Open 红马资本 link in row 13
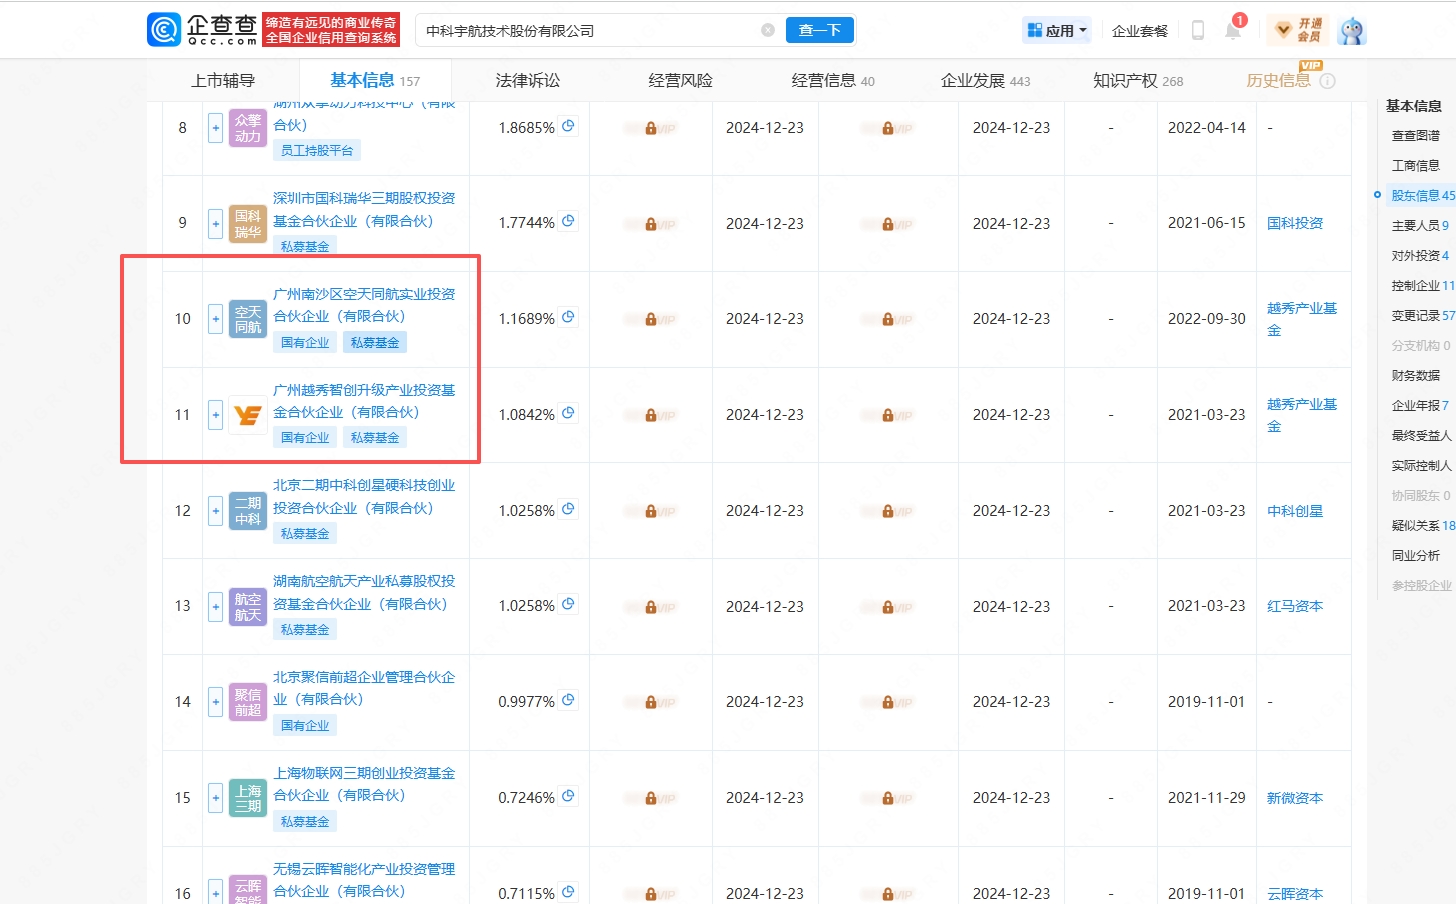 point(1295,606)
